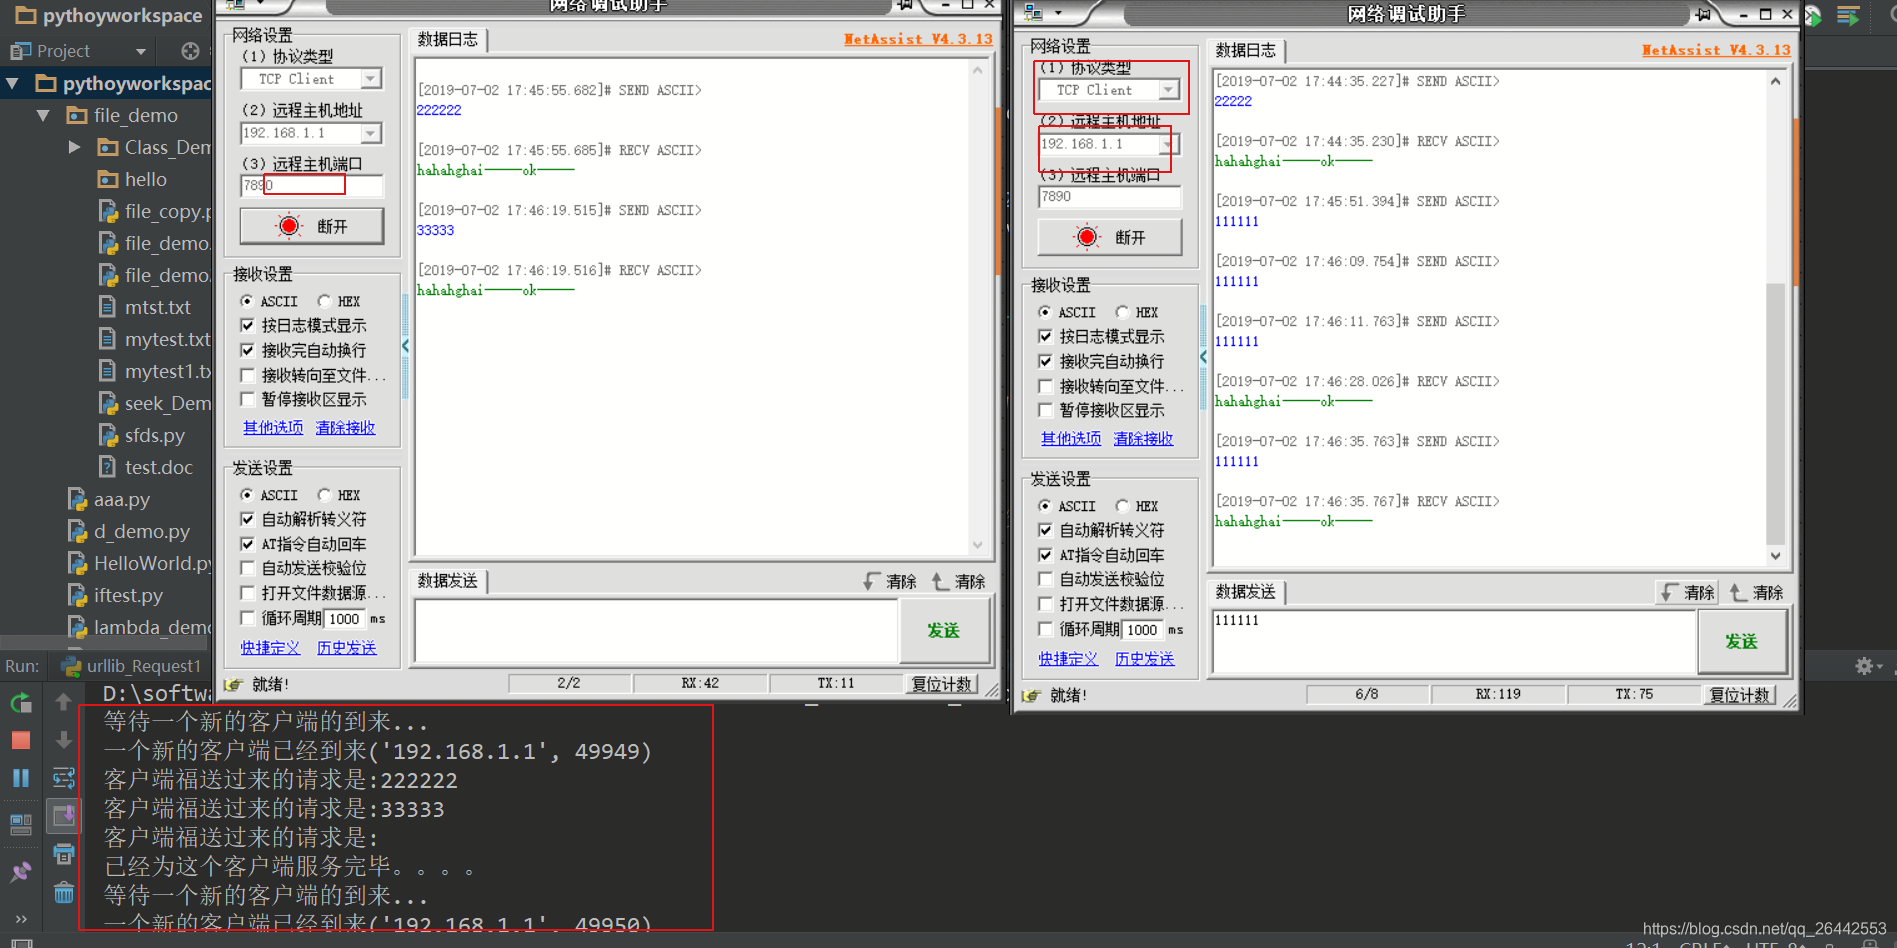Clear console output with trash icon
The height and width of the screenshot is (948, 1897).
tap(63, 893)
